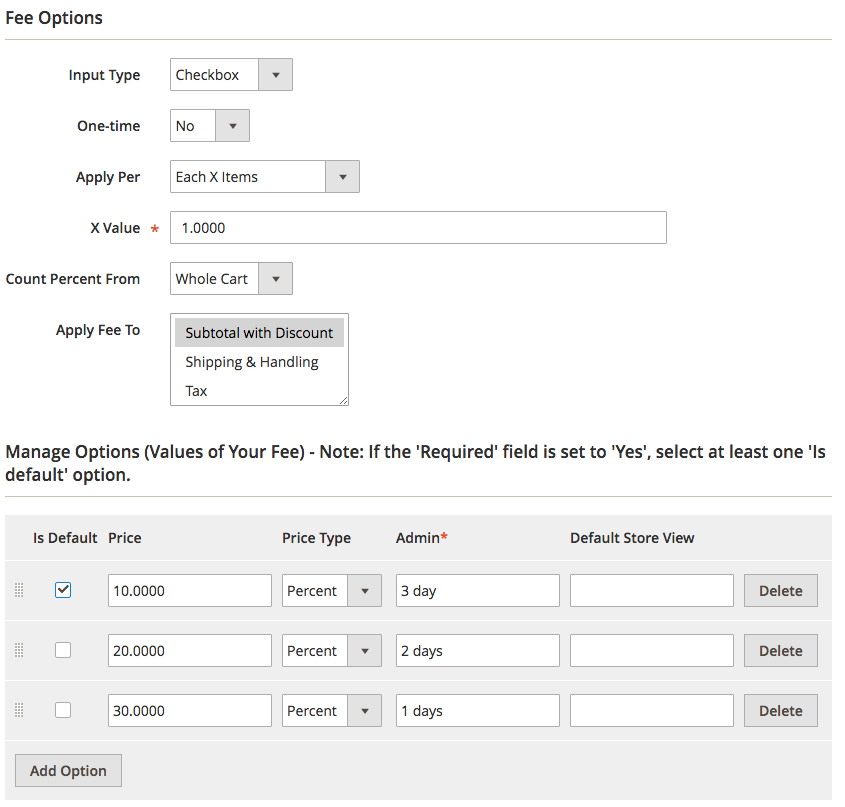Click the Admin field containing 3 day
Image resolution: width=845 pixels, height=807 pixels.
(478, 590)
